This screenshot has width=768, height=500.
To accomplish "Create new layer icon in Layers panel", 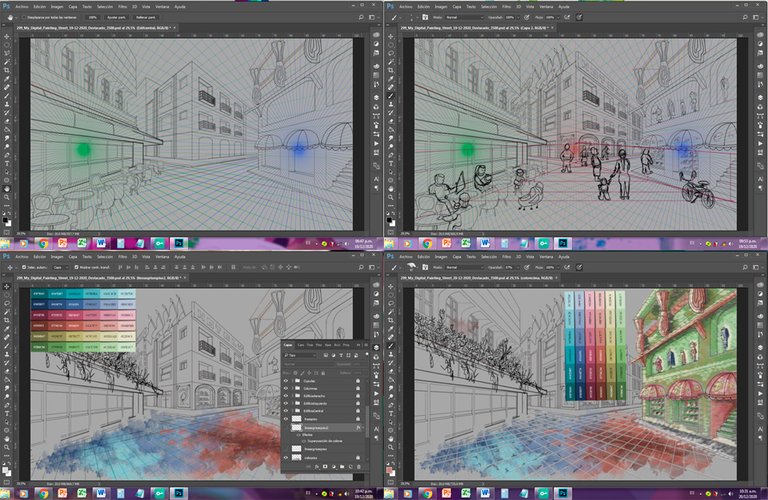I will 350,467.
